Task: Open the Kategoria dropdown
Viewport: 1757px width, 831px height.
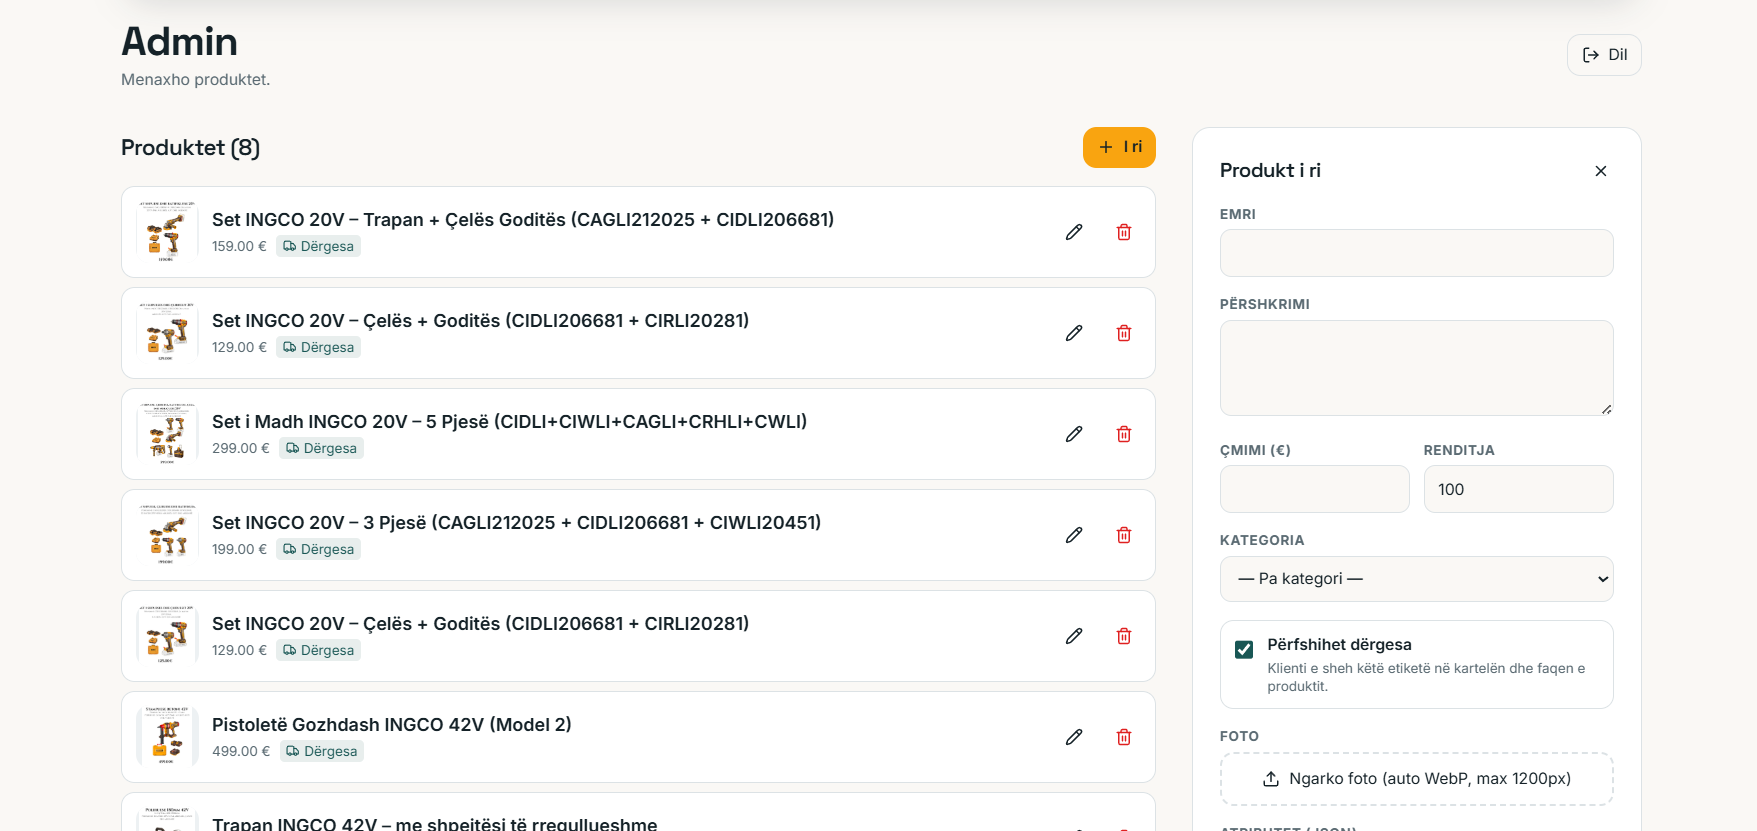Action: point(1416,579)
